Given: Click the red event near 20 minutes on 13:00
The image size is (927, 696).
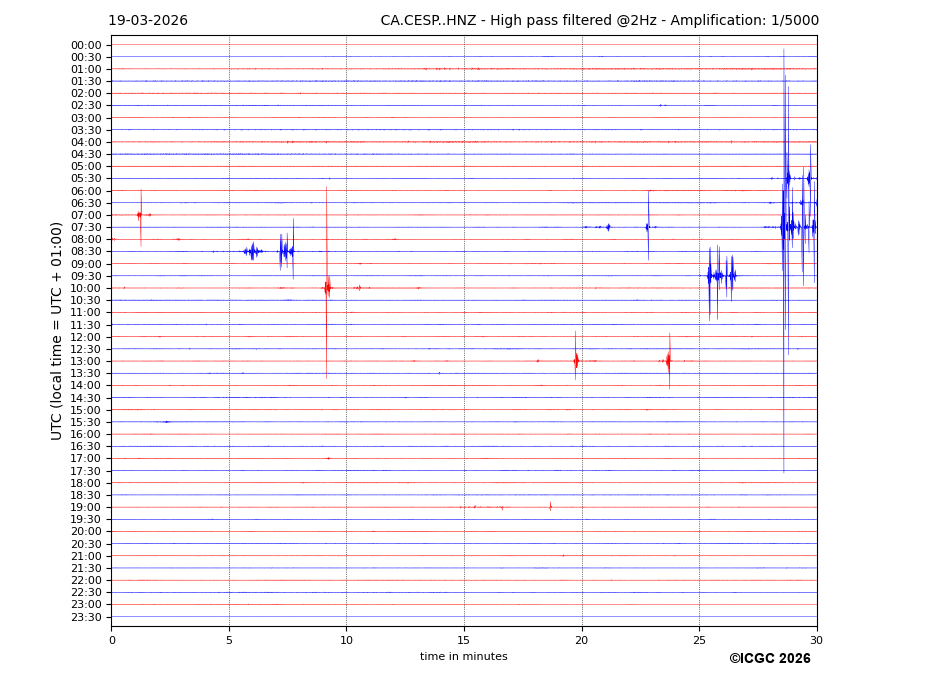Looking at the screenshot, I should pyautogui.click(x=576, y=361).
